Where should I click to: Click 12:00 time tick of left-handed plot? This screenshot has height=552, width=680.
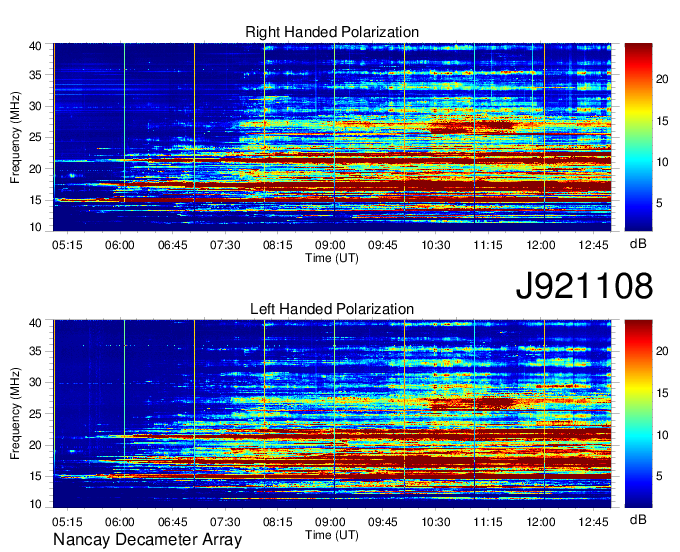click(541, 522)
